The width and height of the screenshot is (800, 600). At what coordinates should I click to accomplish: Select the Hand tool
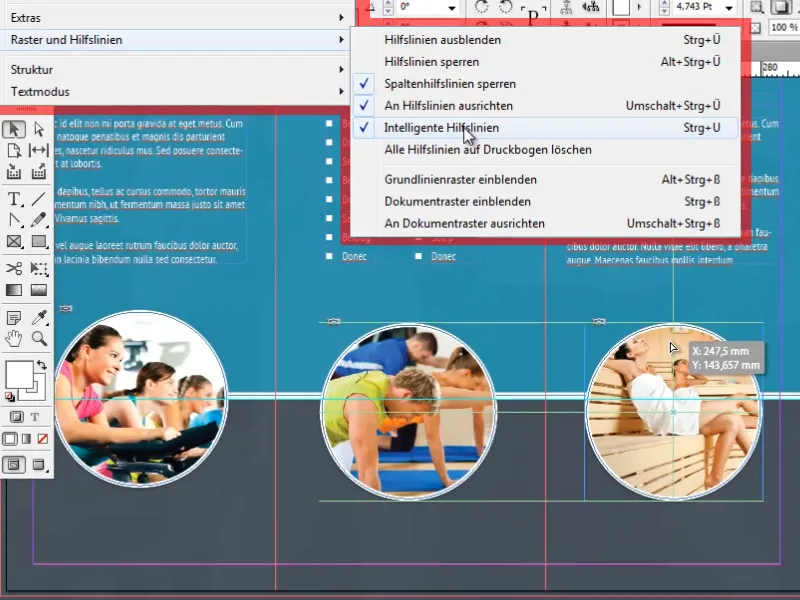tap(14, 338)
